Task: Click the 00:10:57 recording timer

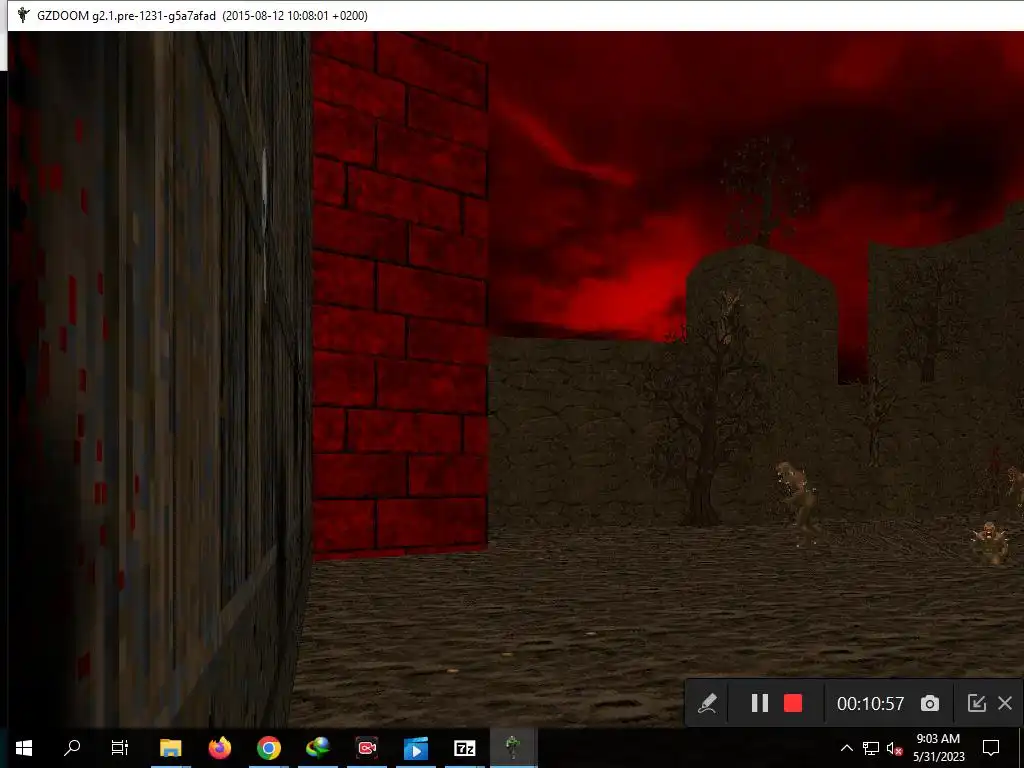Action: tap(871, 703)
